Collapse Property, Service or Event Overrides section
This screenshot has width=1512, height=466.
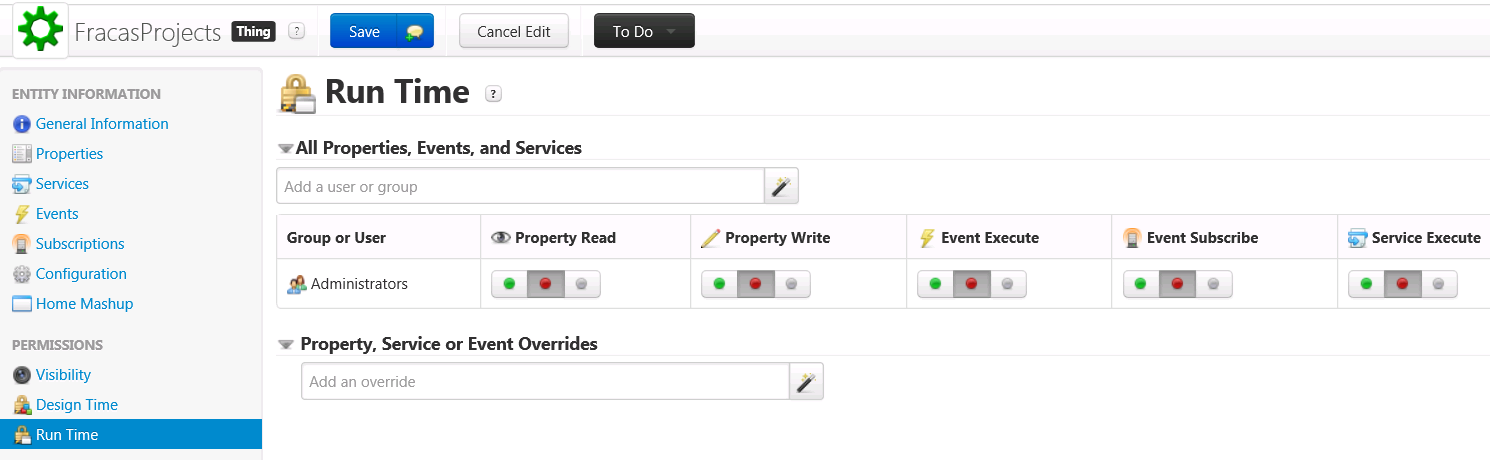(x=286, y=344)
